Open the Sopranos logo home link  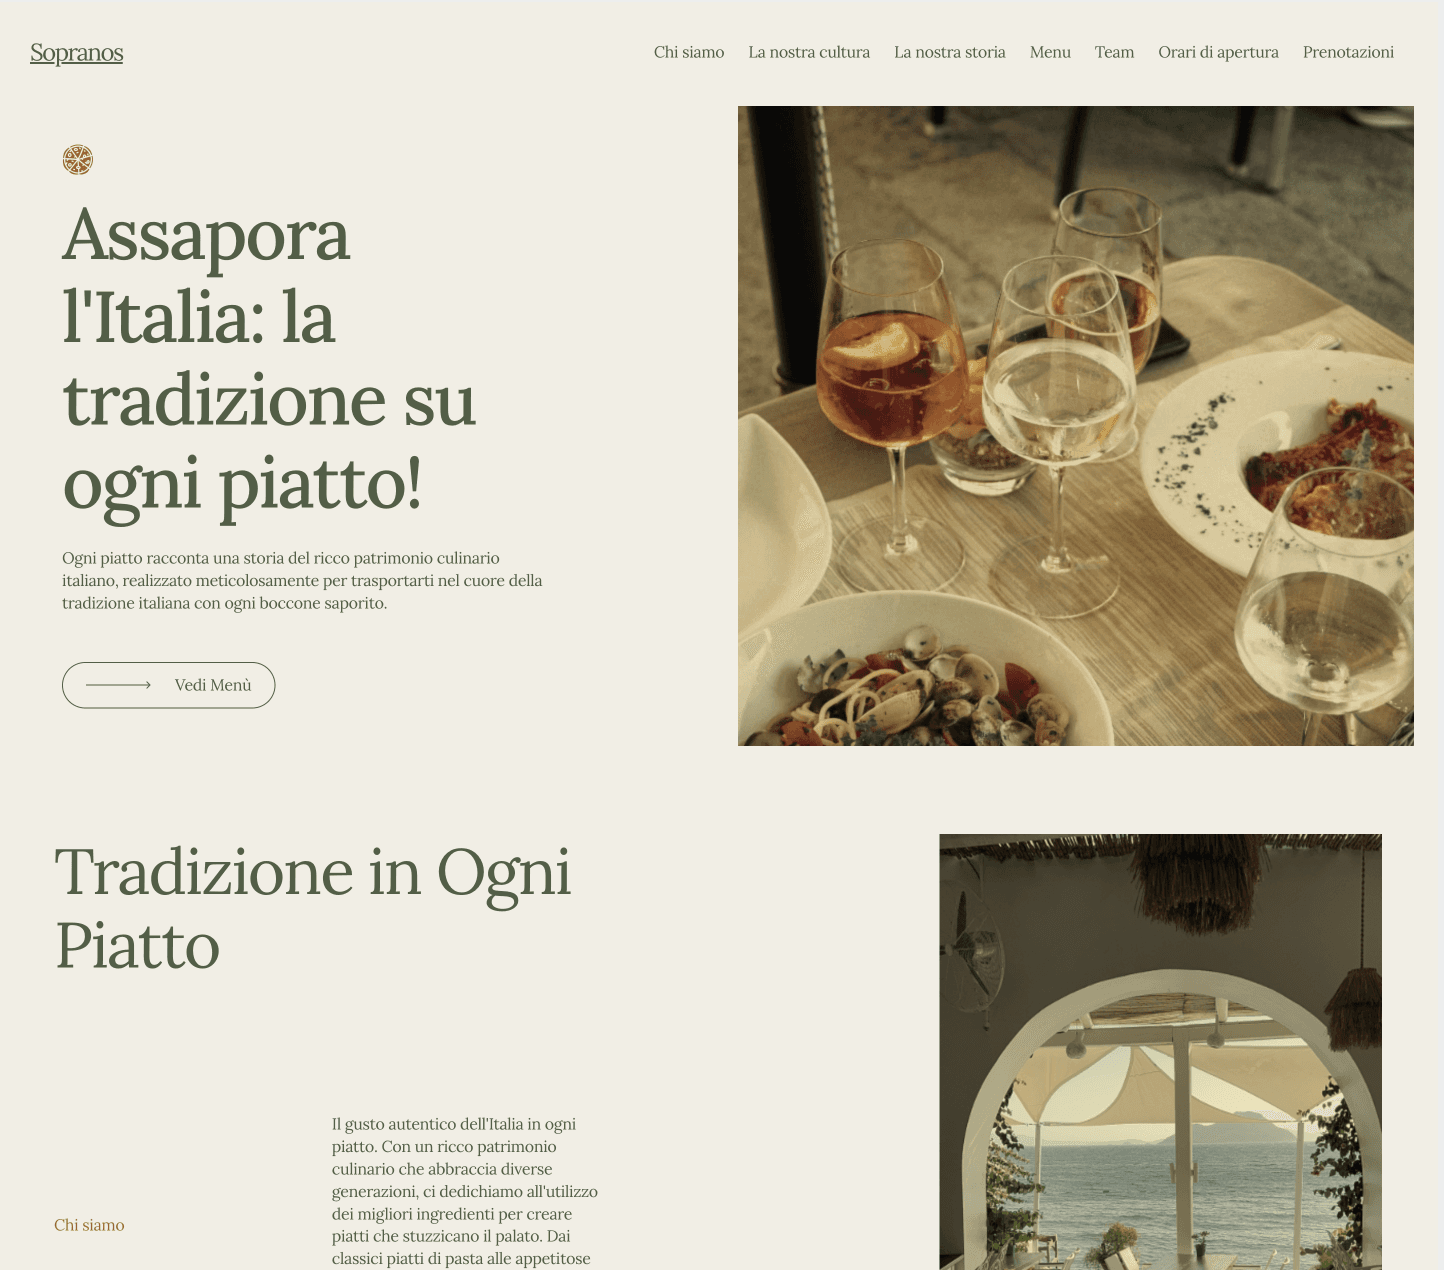click(77, 52)
